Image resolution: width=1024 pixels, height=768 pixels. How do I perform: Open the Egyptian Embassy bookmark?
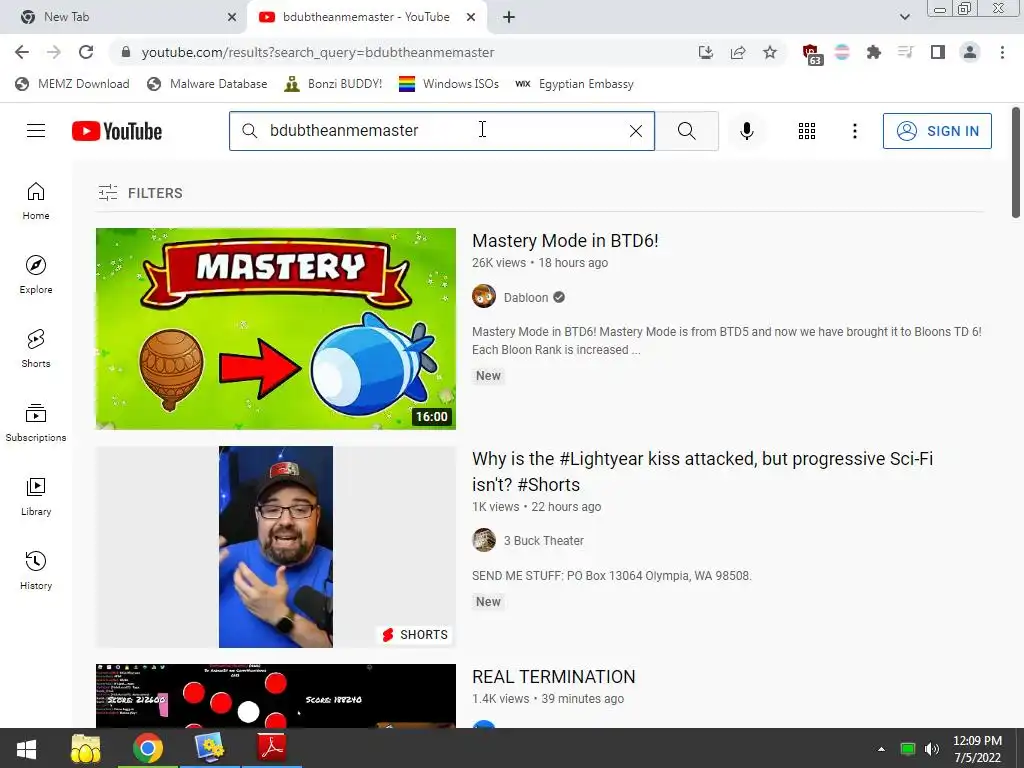[574, 84]
